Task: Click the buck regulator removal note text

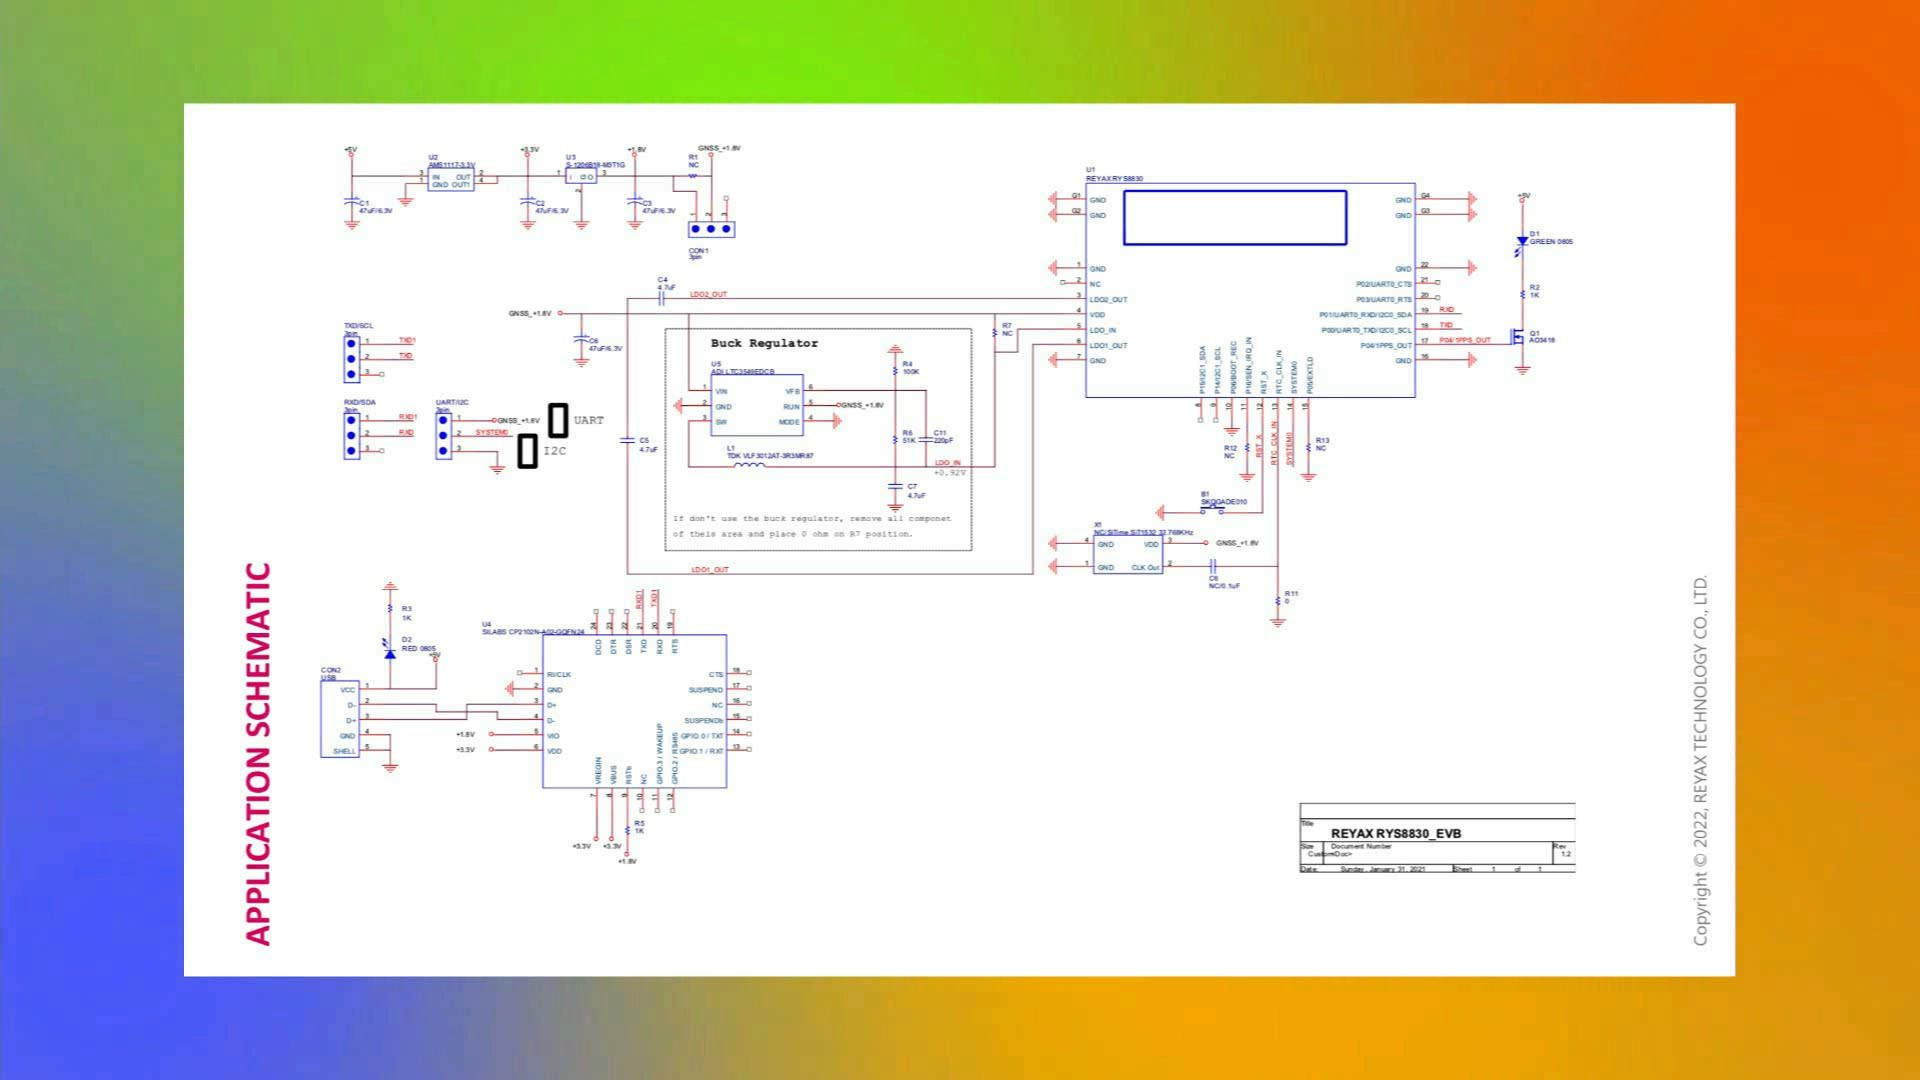Action: point(811,526)
